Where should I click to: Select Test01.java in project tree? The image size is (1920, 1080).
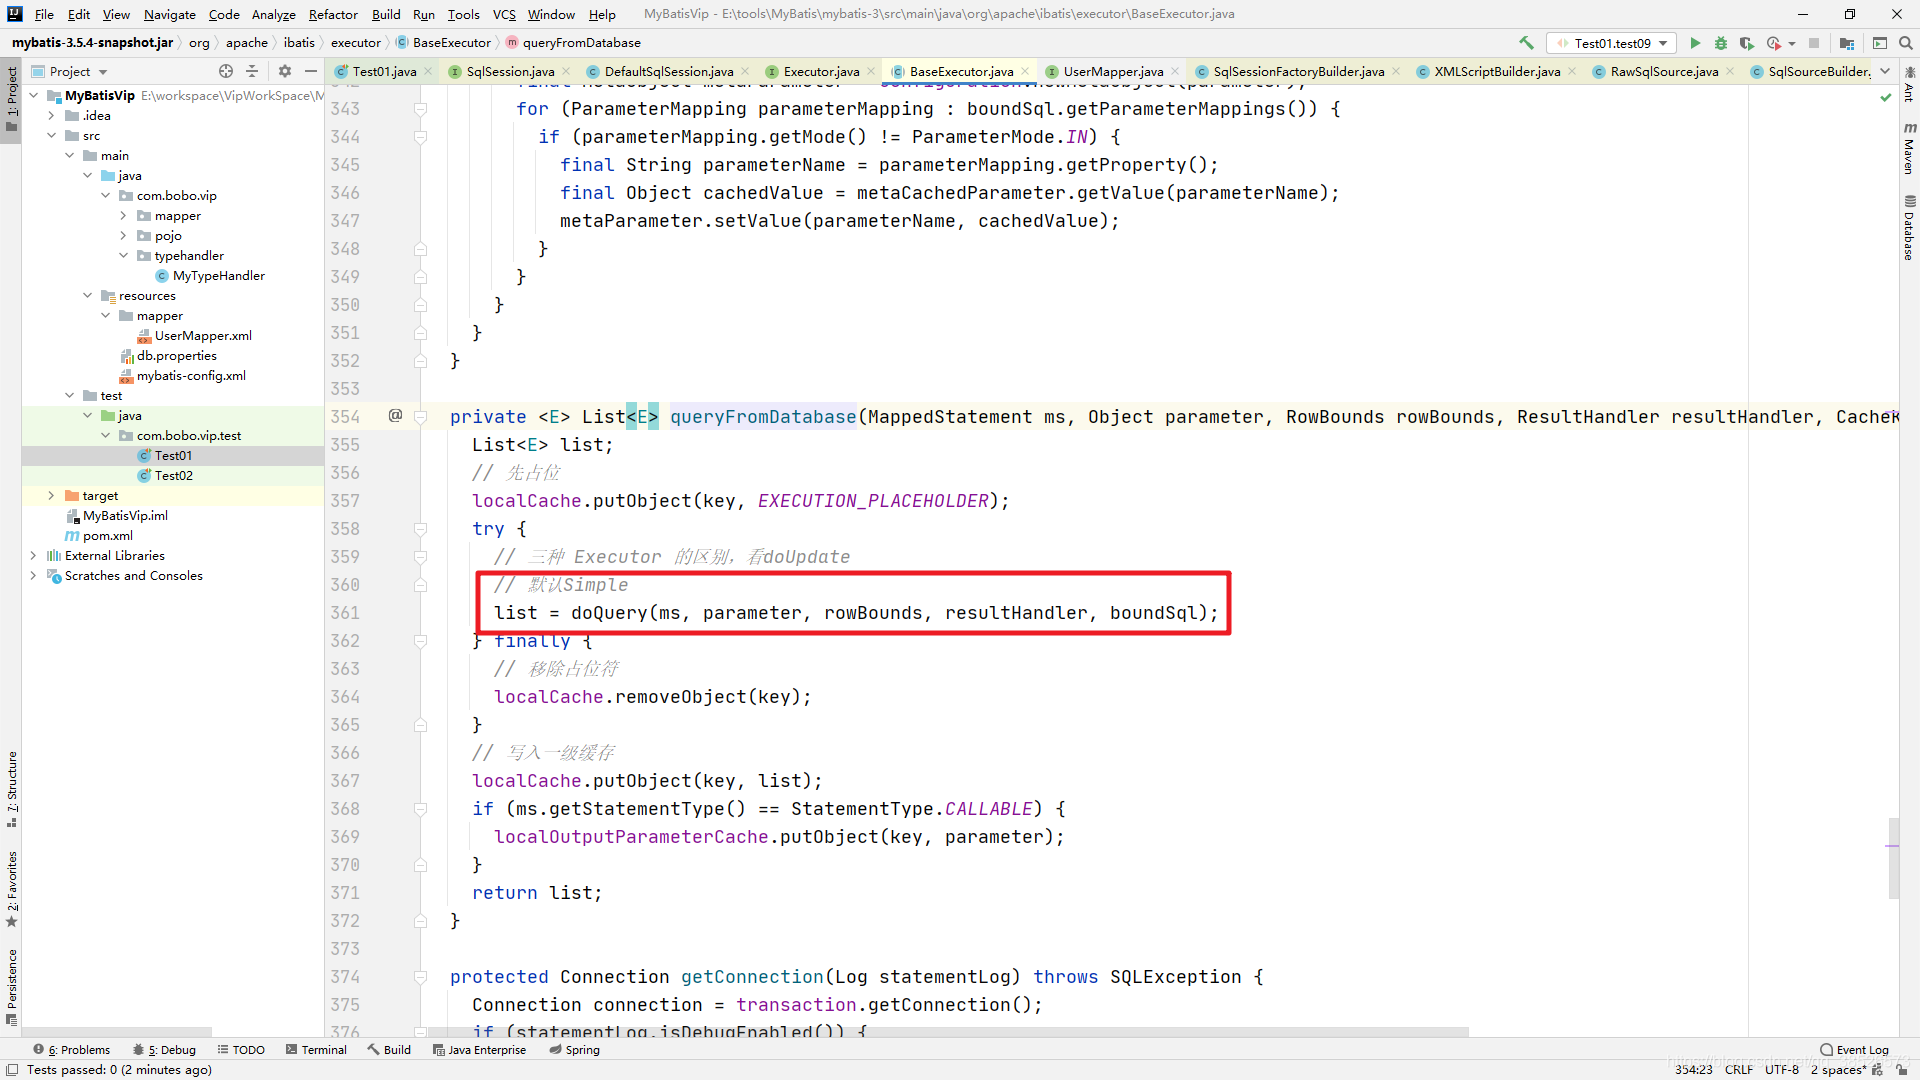point(173,455)
